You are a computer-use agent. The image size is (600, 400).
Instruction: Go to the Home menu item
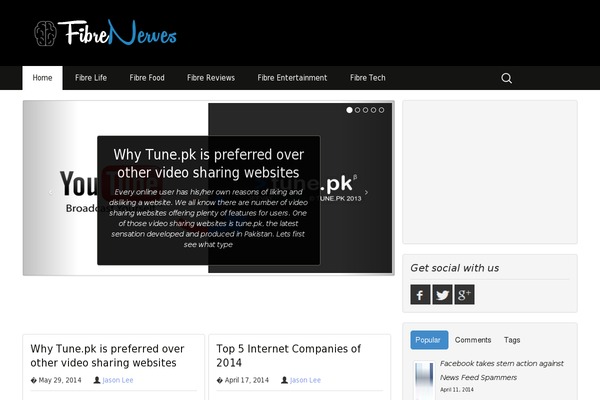click(x=42, y=78)
